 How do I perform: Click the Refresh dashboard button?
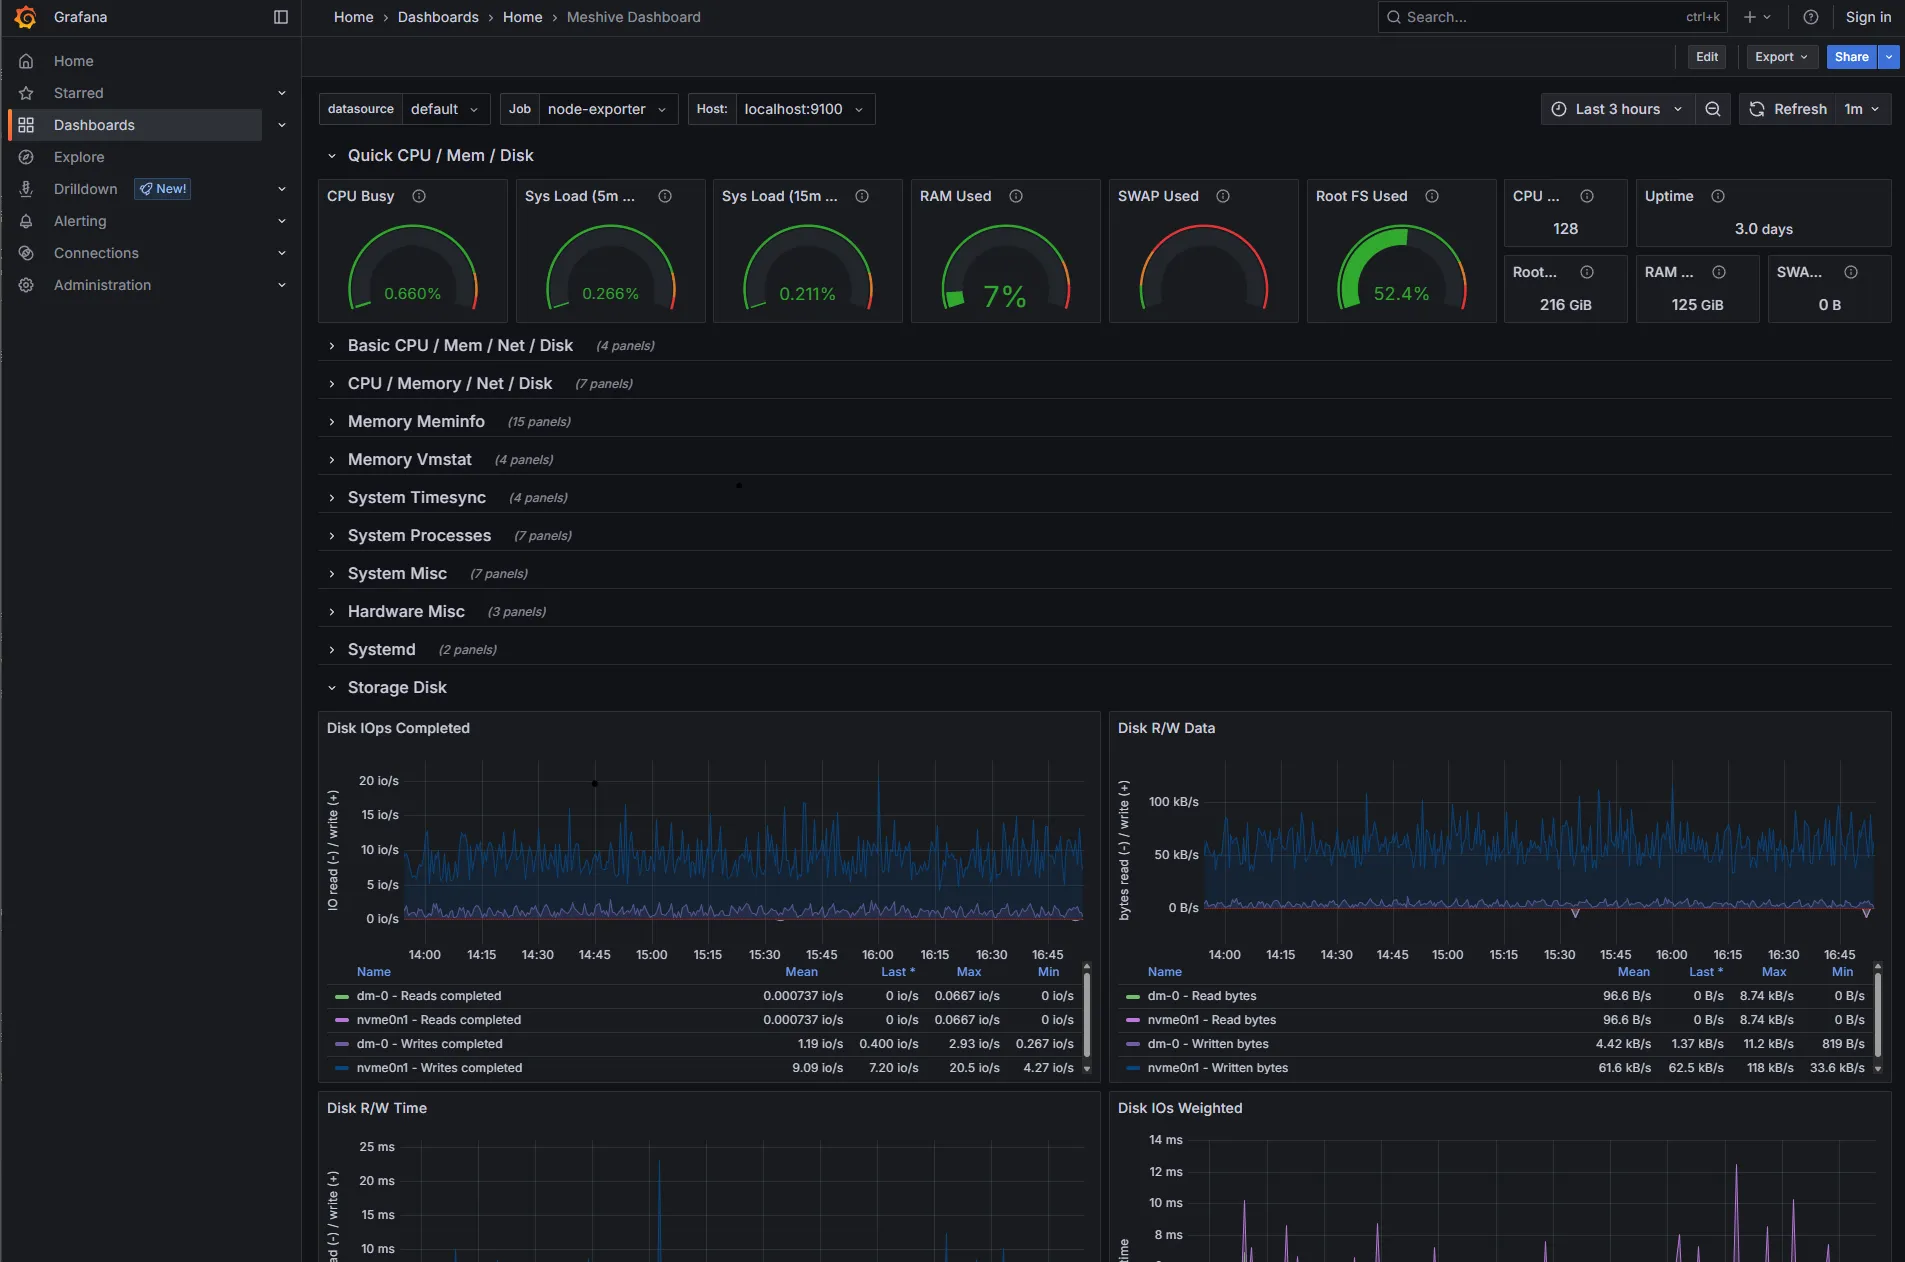coord(1788,109)
